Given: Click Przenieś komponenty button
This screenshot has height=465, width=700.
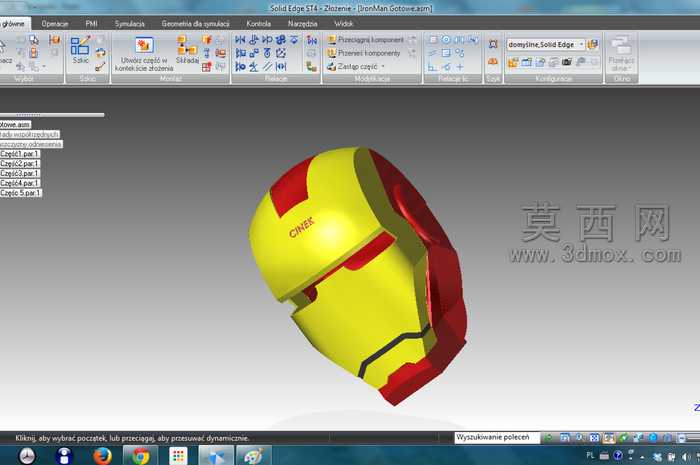Looking at the screenshot, I should (x=364, y=53).
